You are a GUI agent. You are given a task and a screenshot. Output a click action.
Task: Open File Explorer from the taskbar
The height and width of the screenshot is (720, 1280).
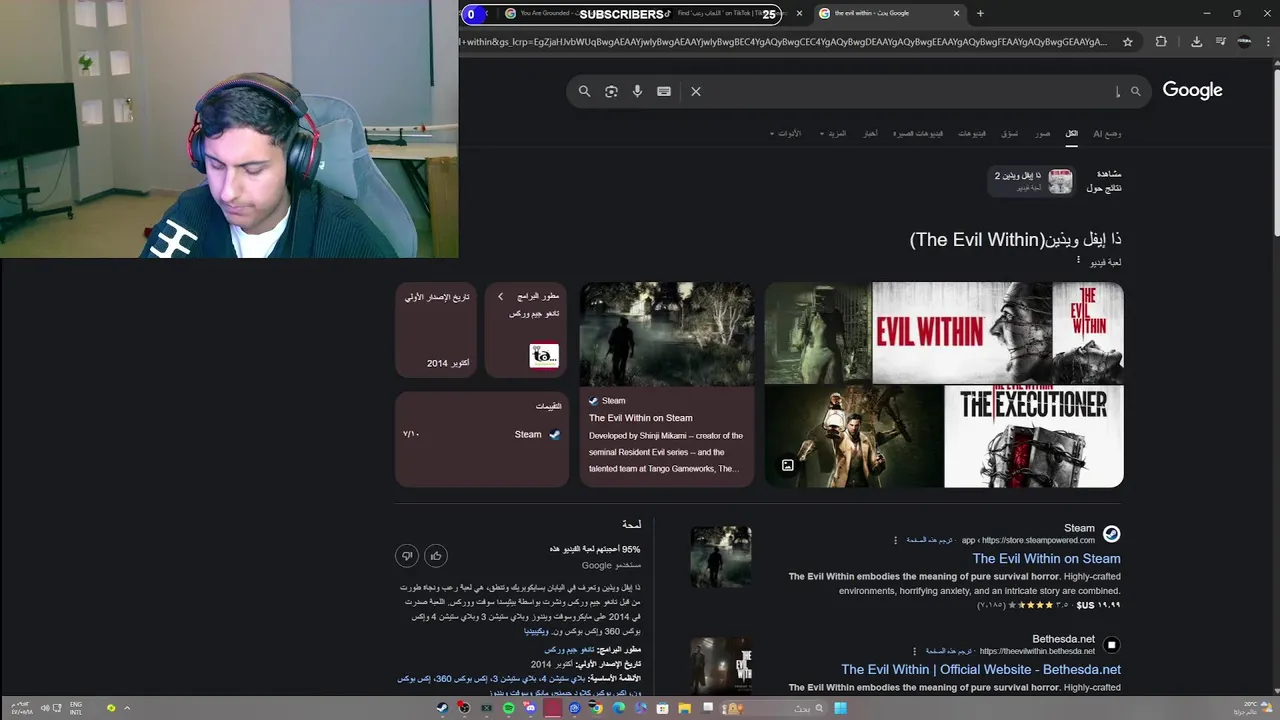click(684, 708)
